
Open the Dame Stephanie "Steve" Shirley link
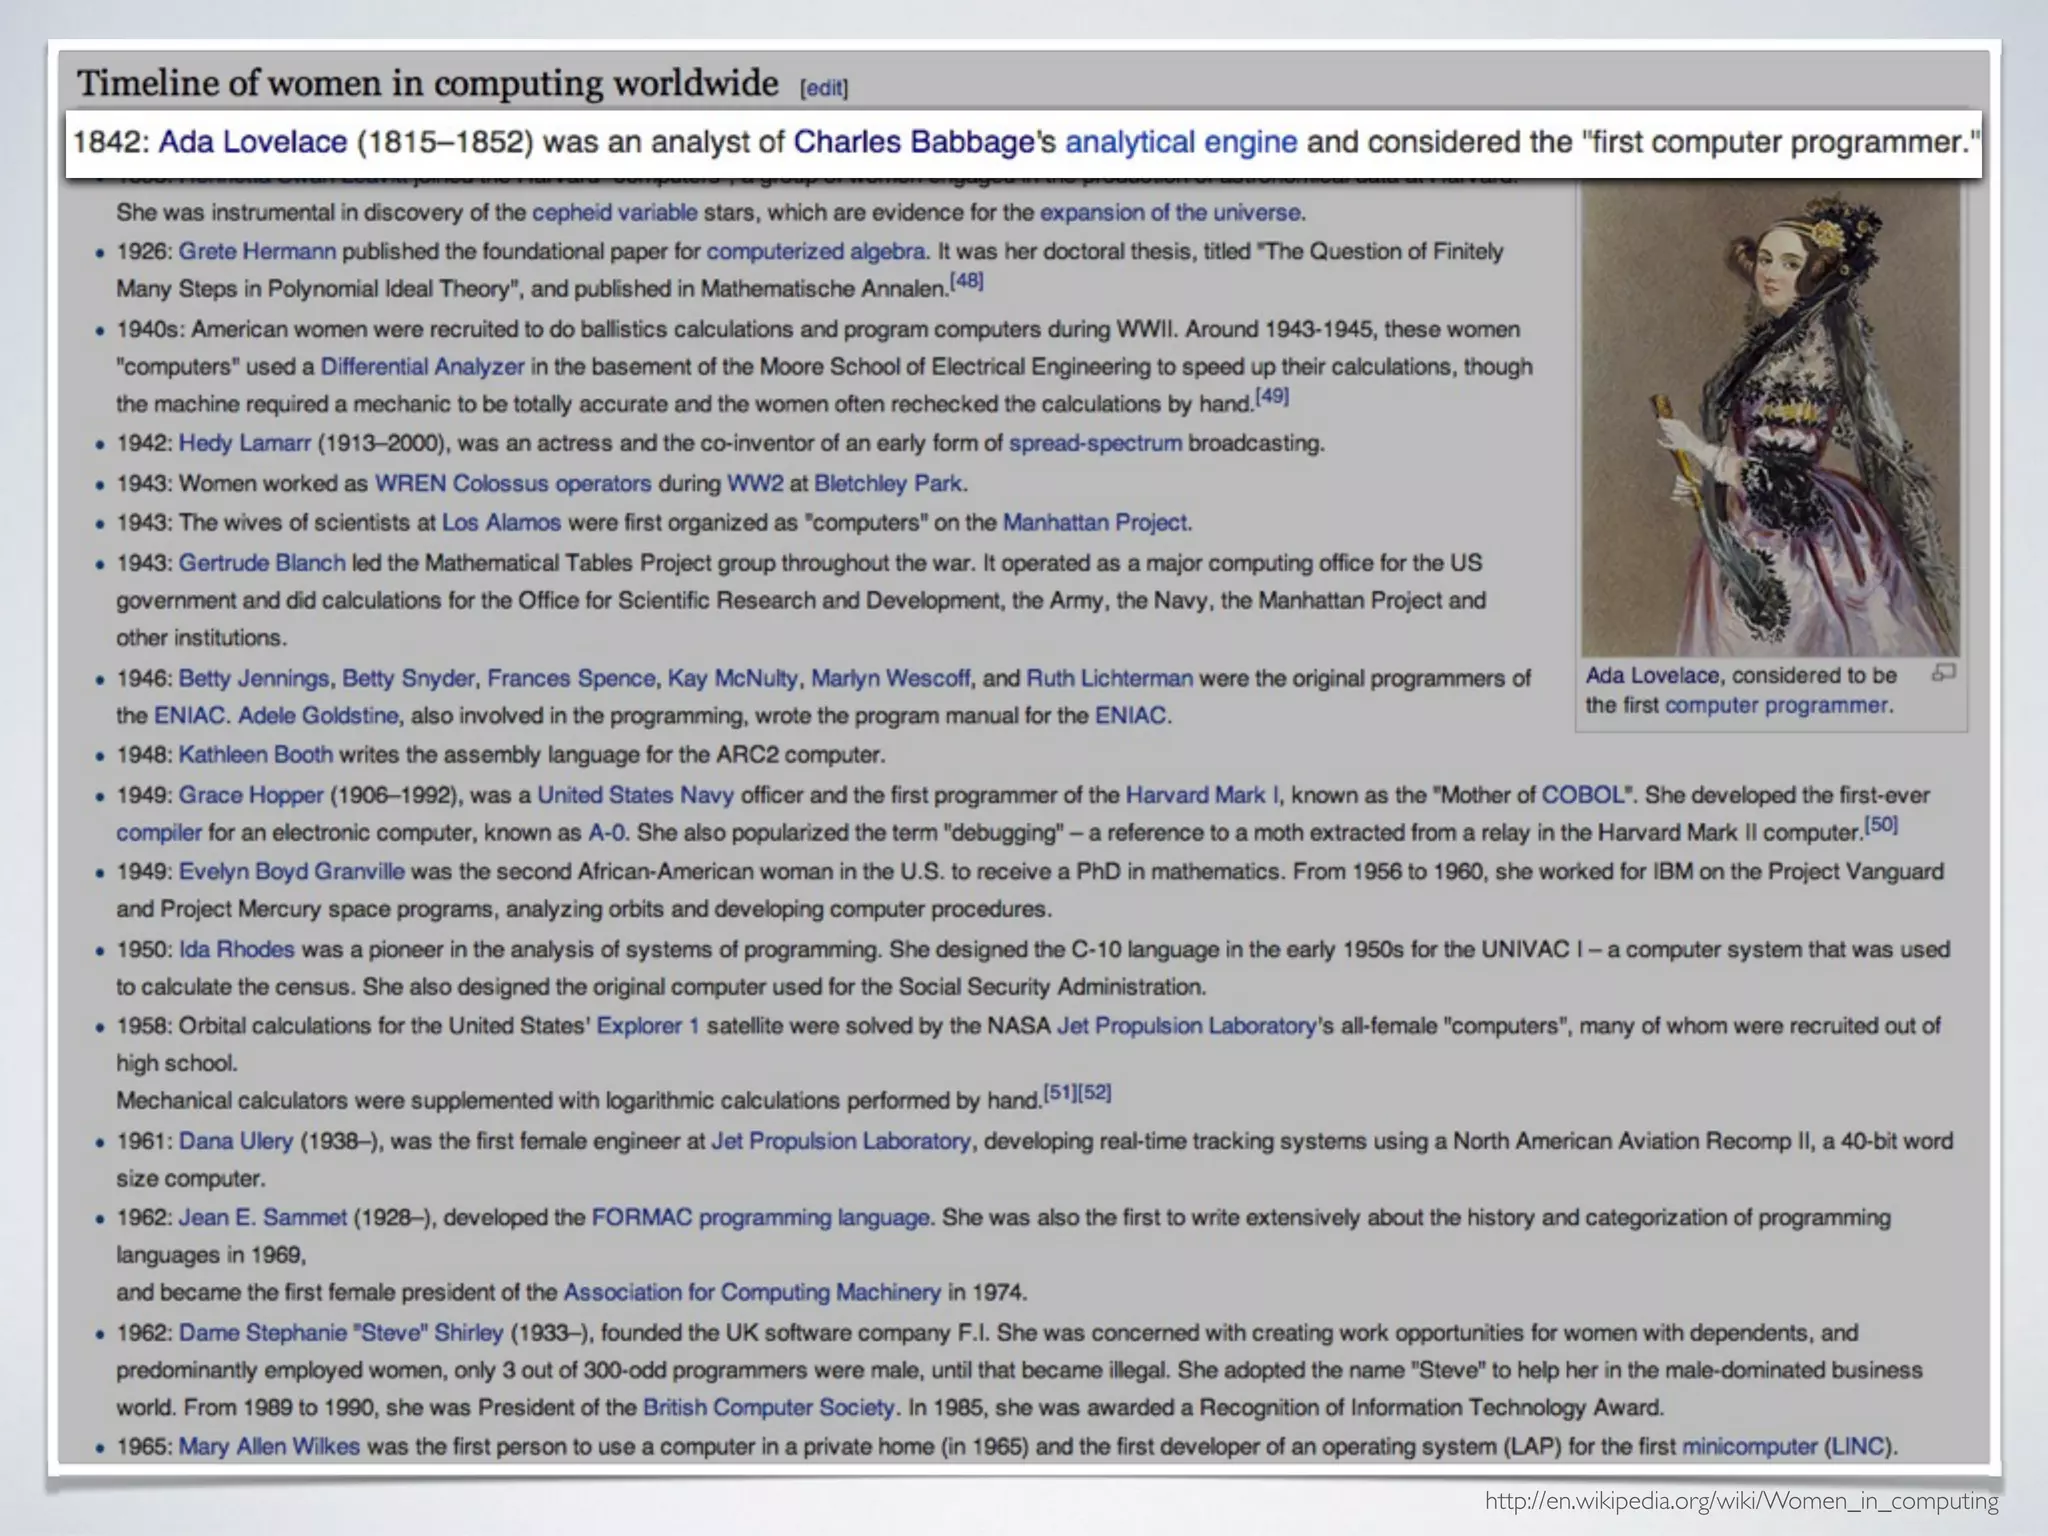[x=341, y=1334]
